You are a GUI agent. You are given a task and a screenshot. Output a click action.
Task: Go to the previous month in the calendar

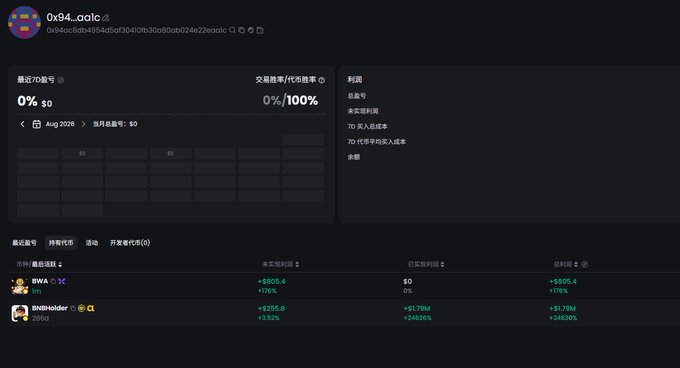(23, 124)
